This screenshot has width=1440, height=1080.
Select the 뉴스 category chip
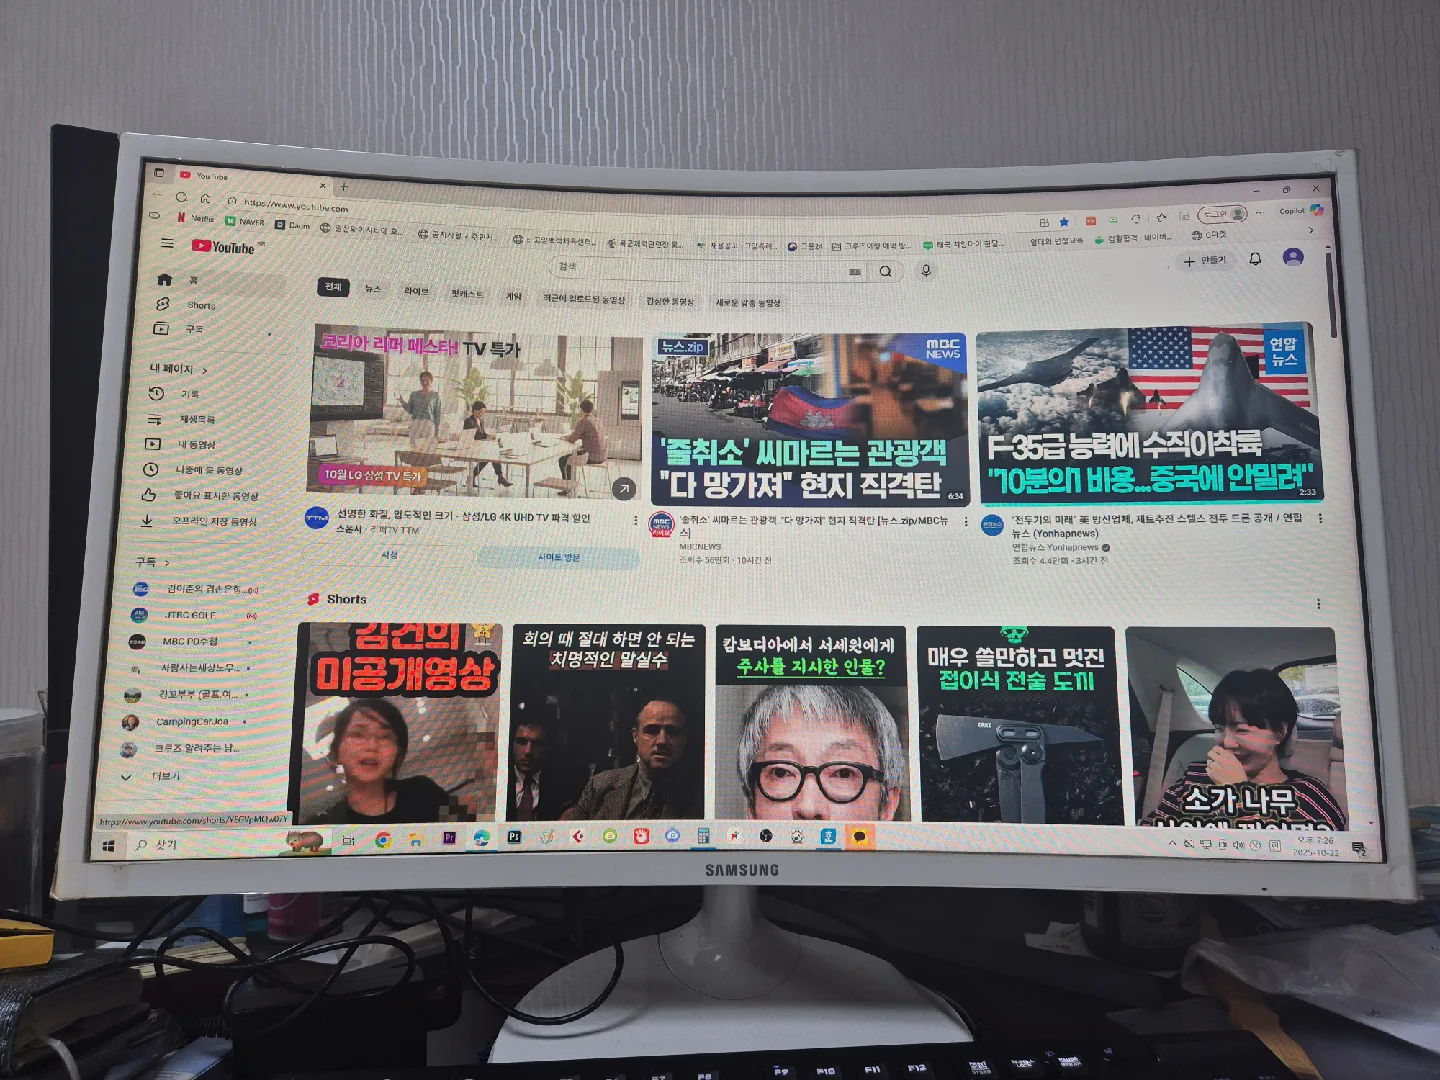tap(373, 289)
